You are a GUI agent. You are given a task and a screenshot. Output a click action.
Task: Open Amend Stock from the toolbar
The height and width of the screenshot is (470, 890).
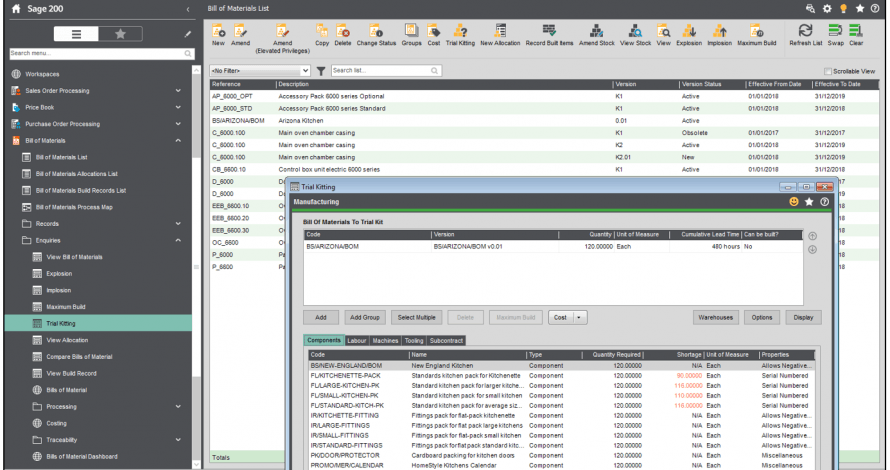click(x=597, y=35)
